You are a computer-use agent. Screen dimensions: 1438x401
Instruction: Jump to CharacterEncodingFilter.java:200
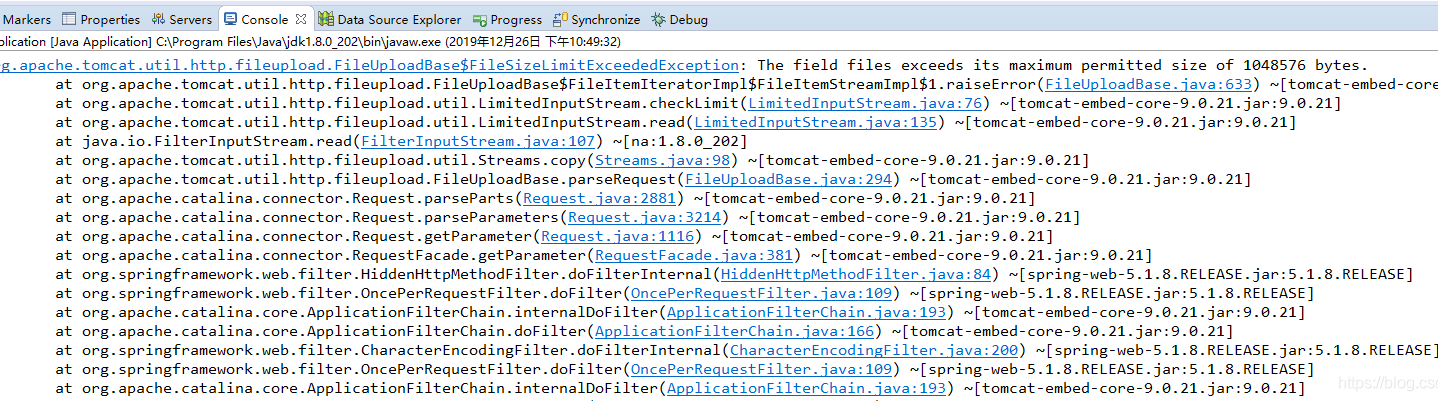(875, 351)
